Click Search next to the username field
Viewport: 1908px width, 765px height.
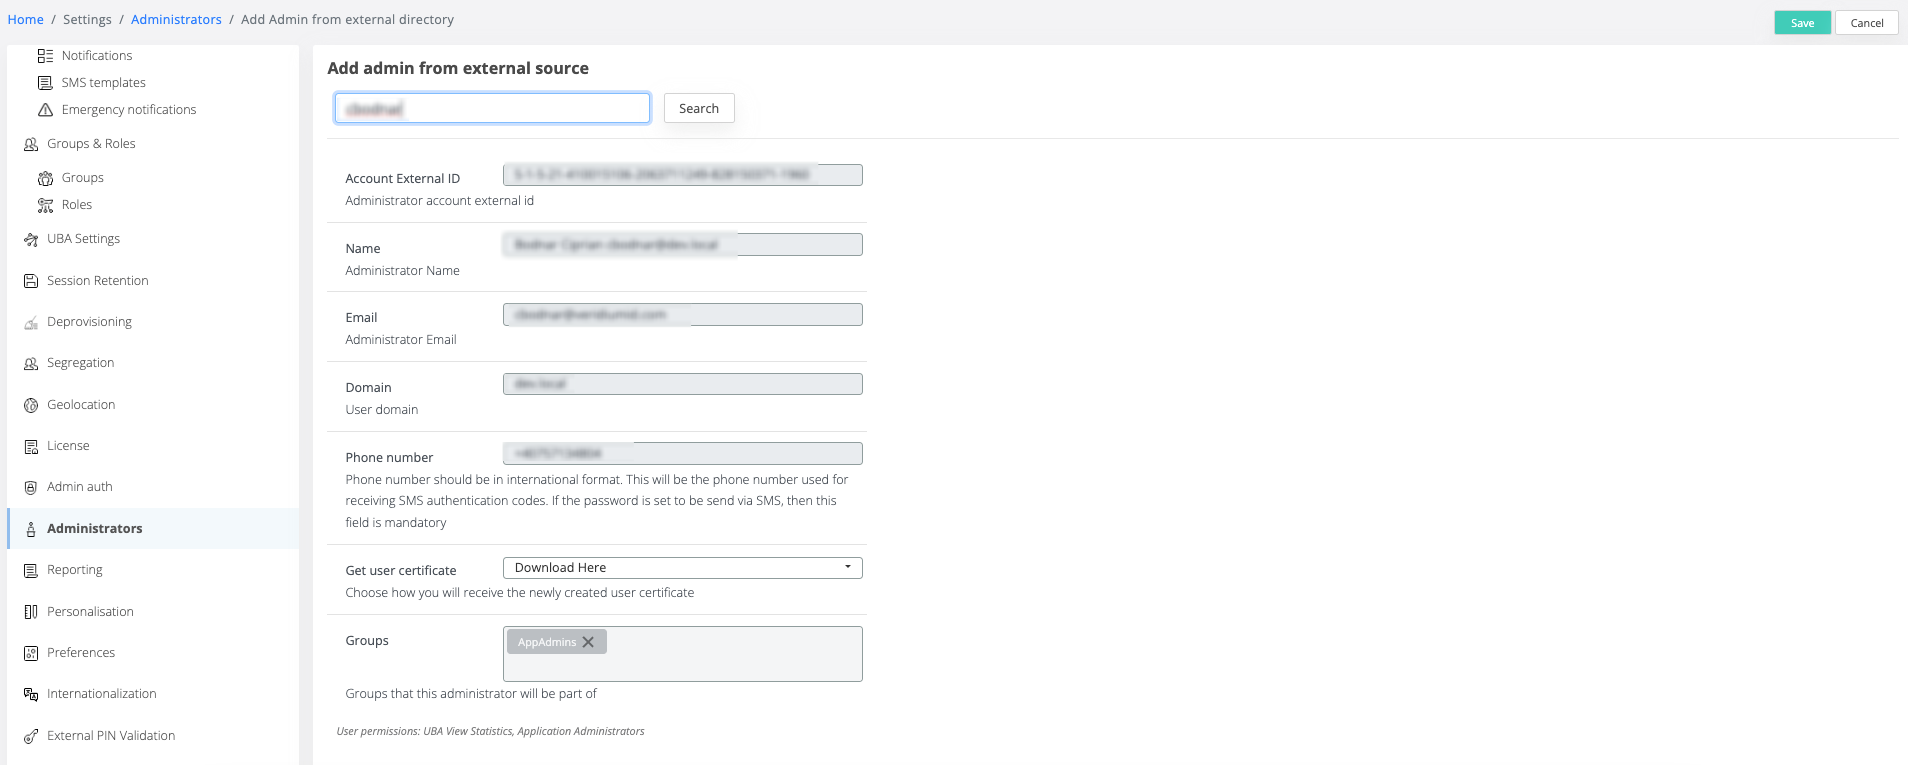pyautogui.click(x=698, y=108)
